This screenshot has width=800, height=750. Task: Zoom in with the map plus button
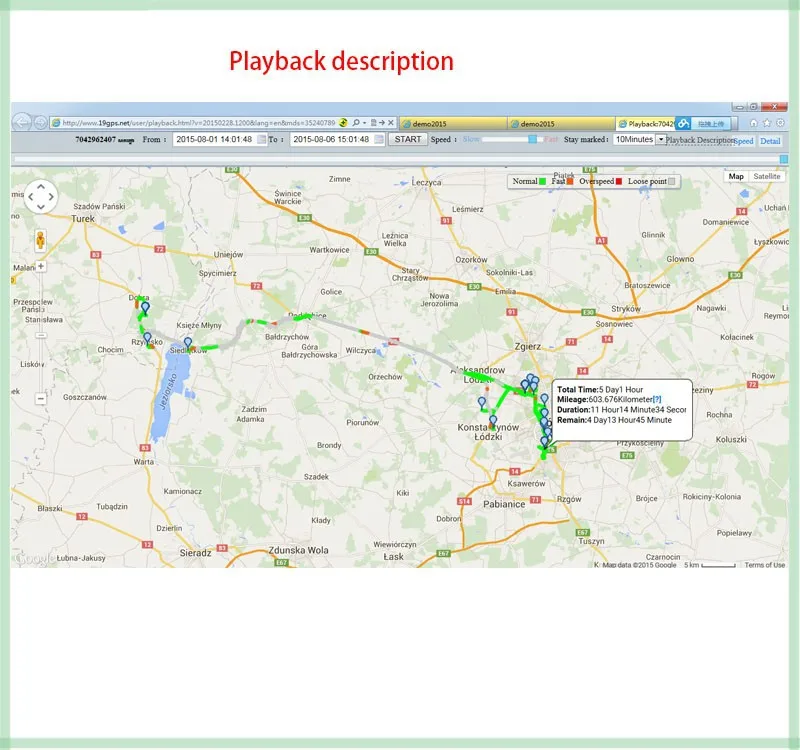click(41, 266)
